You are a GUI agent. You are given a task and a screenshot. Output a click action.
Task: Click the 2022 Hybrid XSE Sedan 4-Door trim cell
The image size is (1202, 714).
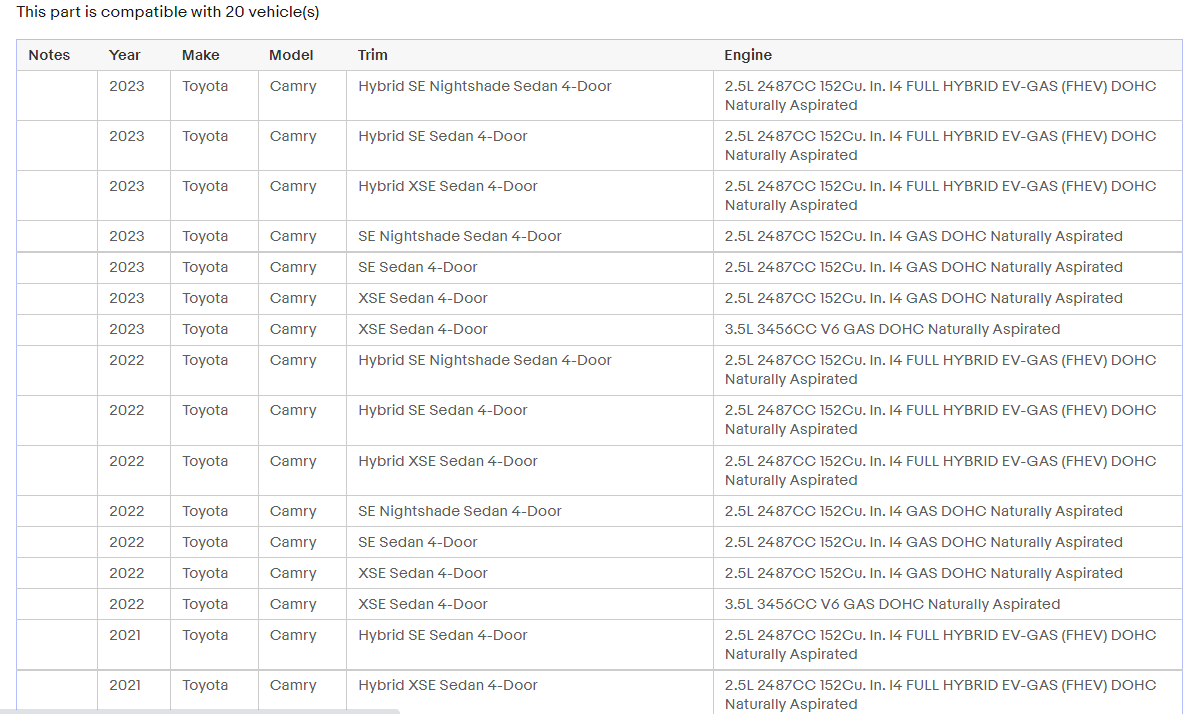pyautogui.click(x=530, y=471)
